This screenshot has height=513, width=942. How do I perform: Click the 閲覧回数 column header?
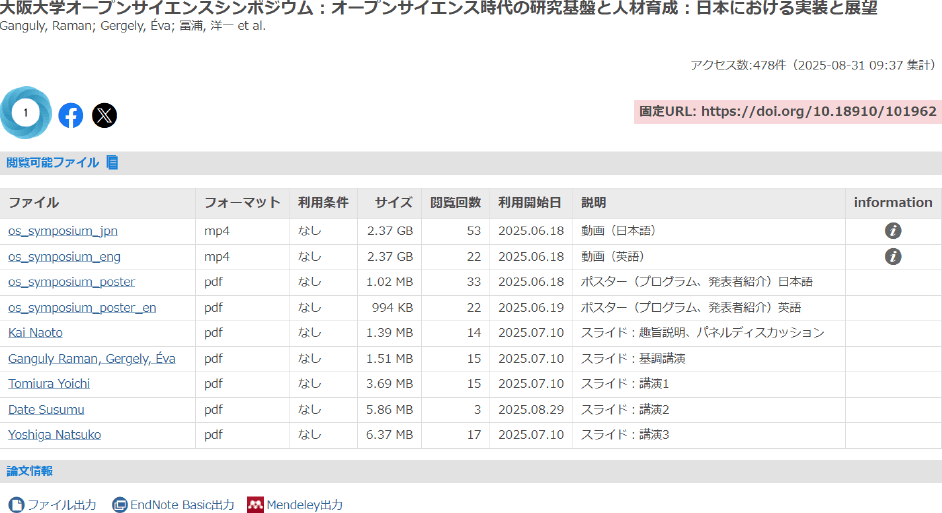(x=455, y=202)
